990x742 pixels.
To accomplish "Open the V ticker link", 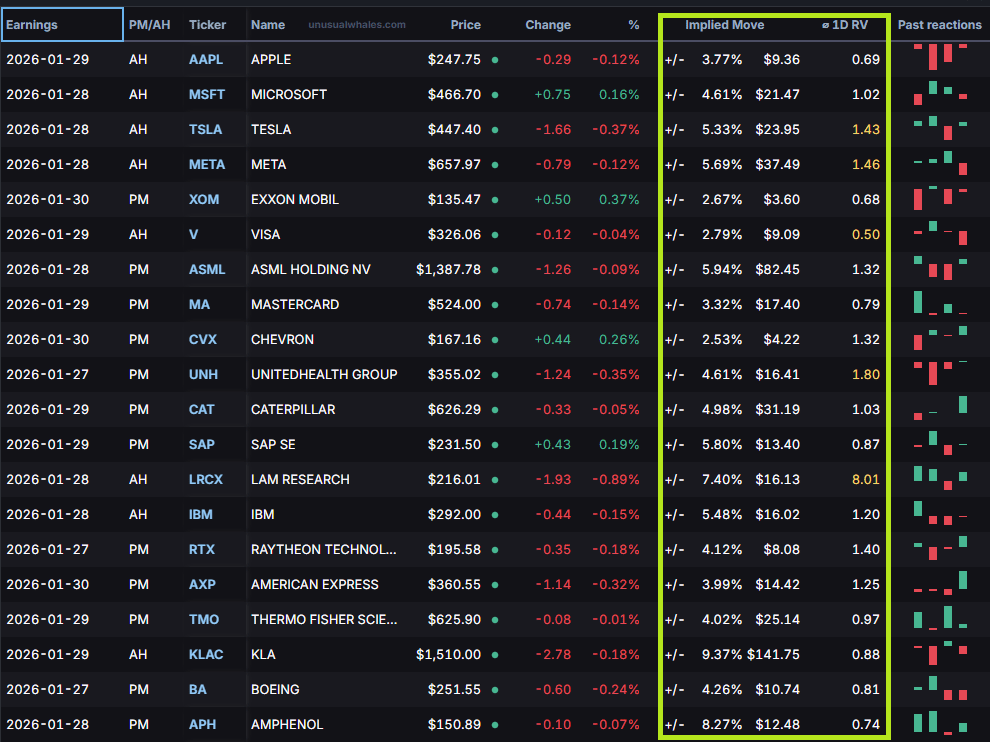I will tap(193, 234).
